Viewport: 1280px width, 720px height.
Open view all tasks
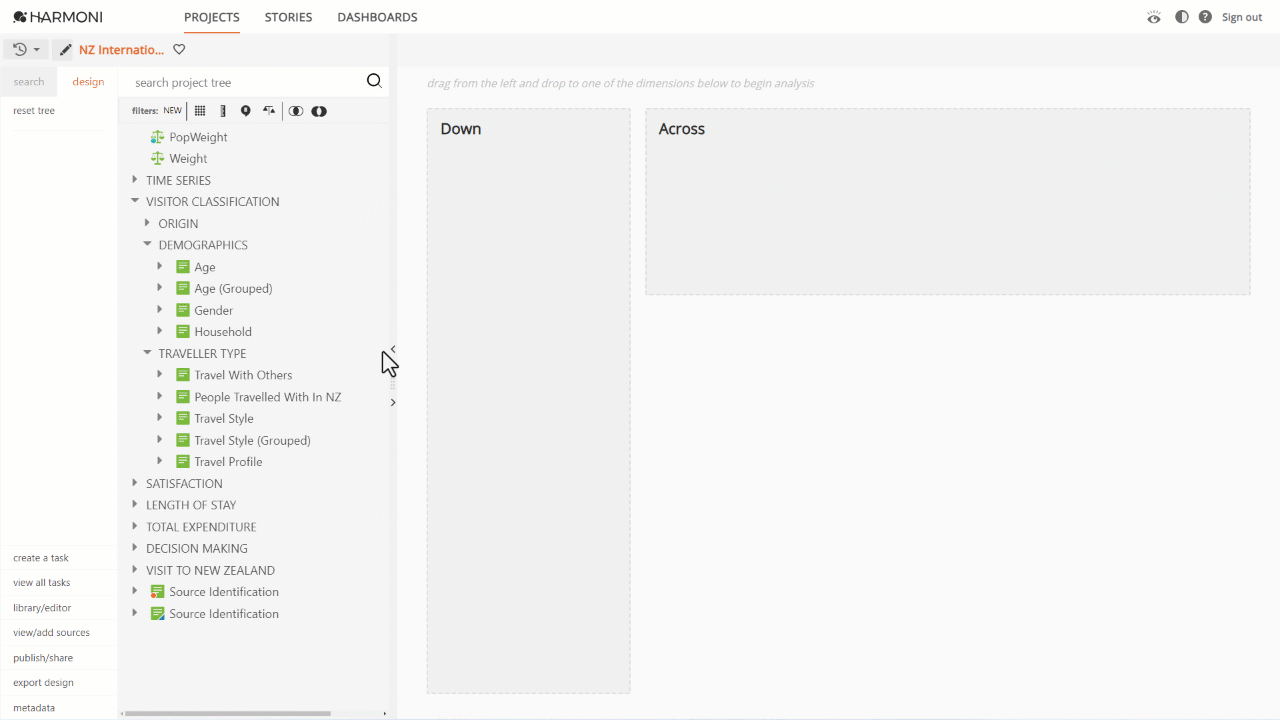point(42,583)
